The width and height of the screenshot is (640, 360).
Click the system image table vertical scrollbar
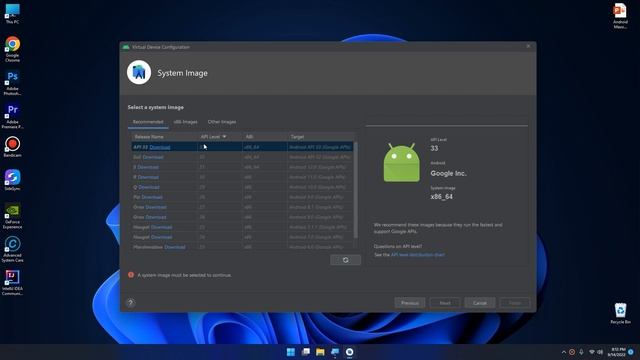356,190
